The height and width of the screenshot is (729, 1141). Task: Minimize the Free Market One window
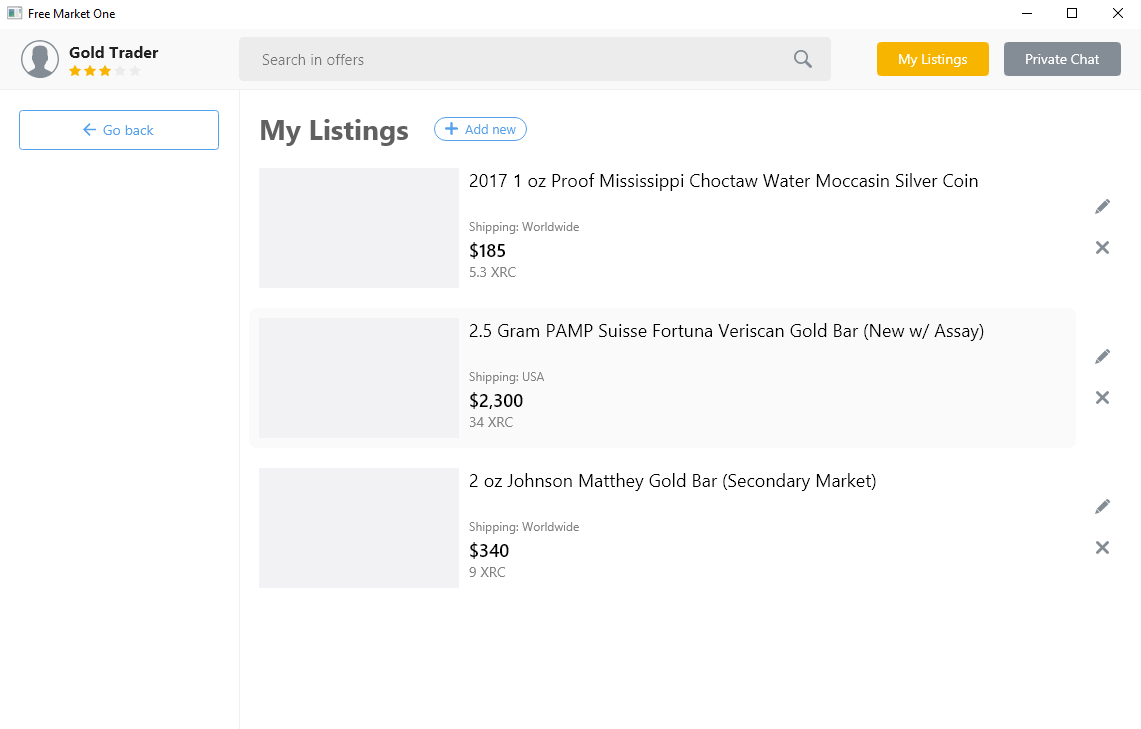(1027, 13)
